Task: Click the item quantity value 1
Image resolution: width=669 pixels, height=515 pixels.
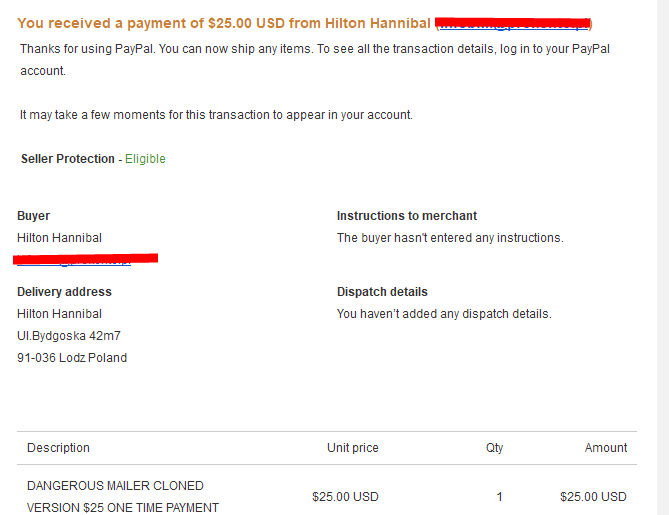Action: coord(499,497)
